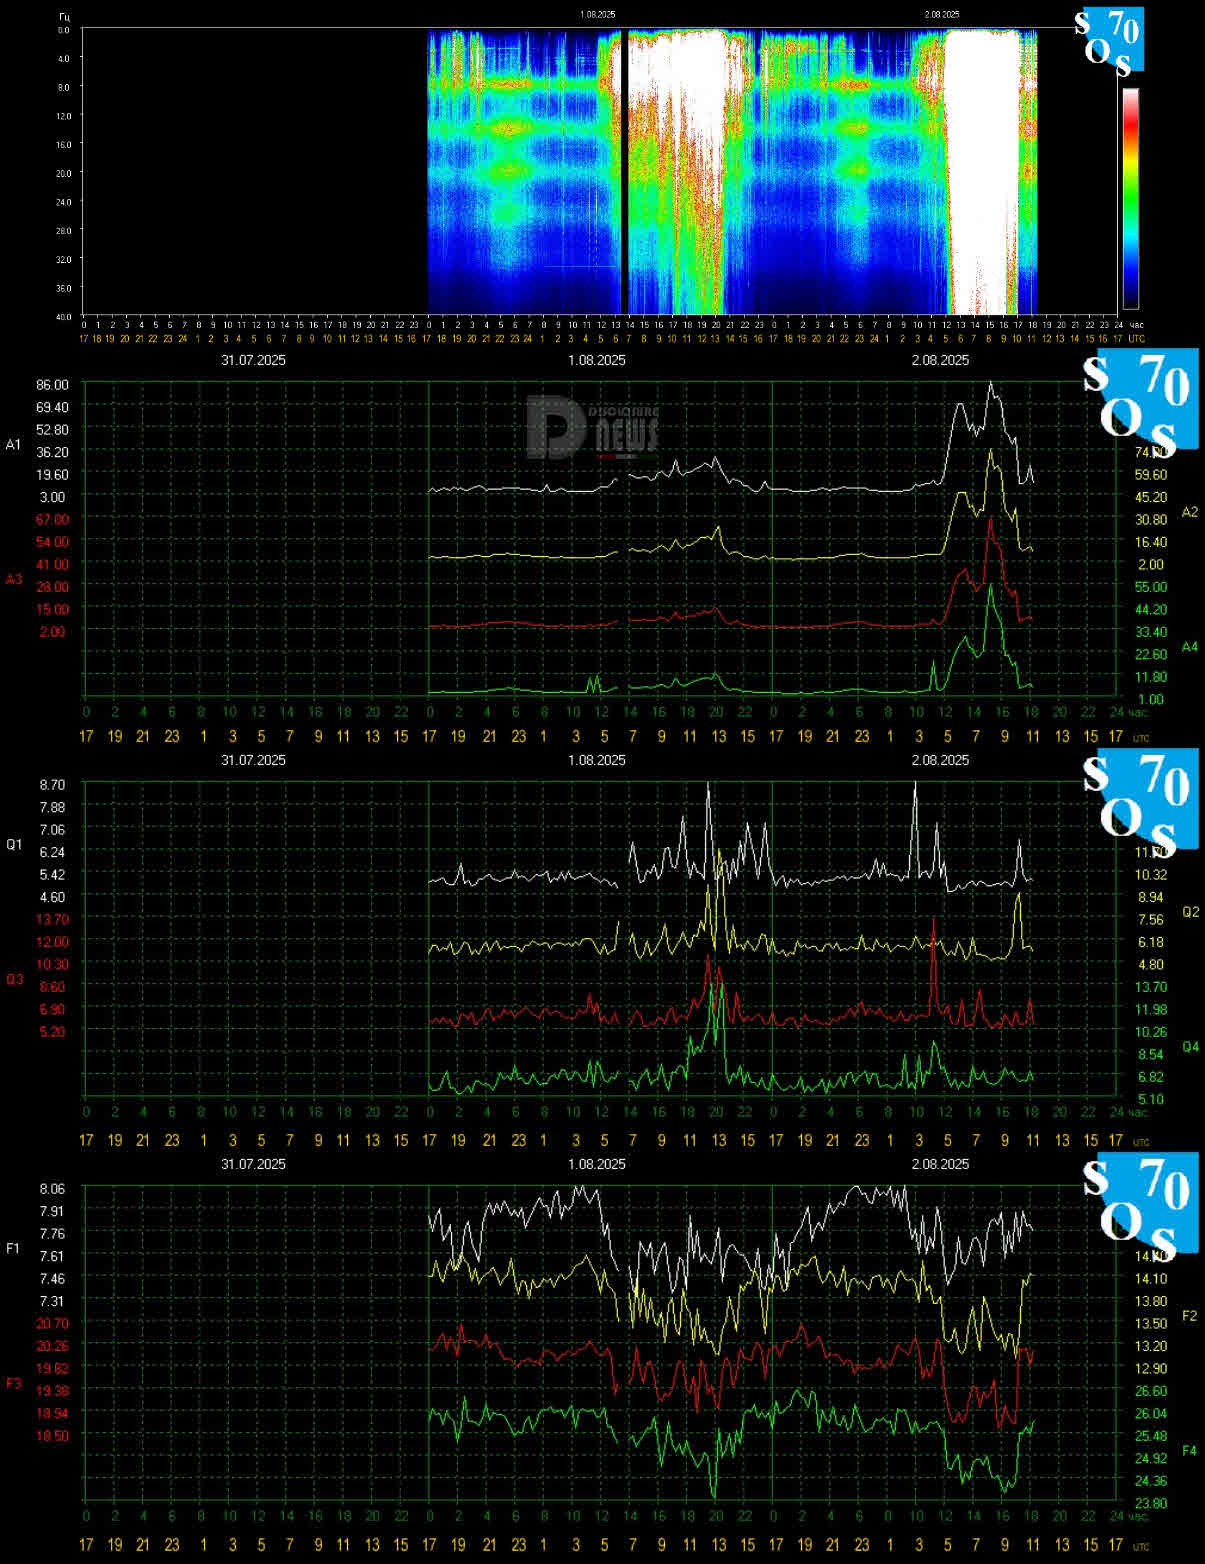Viewport: 1205px width, 1564px height.
Task: Select the red A3 axis label
Action: [13, 579]
